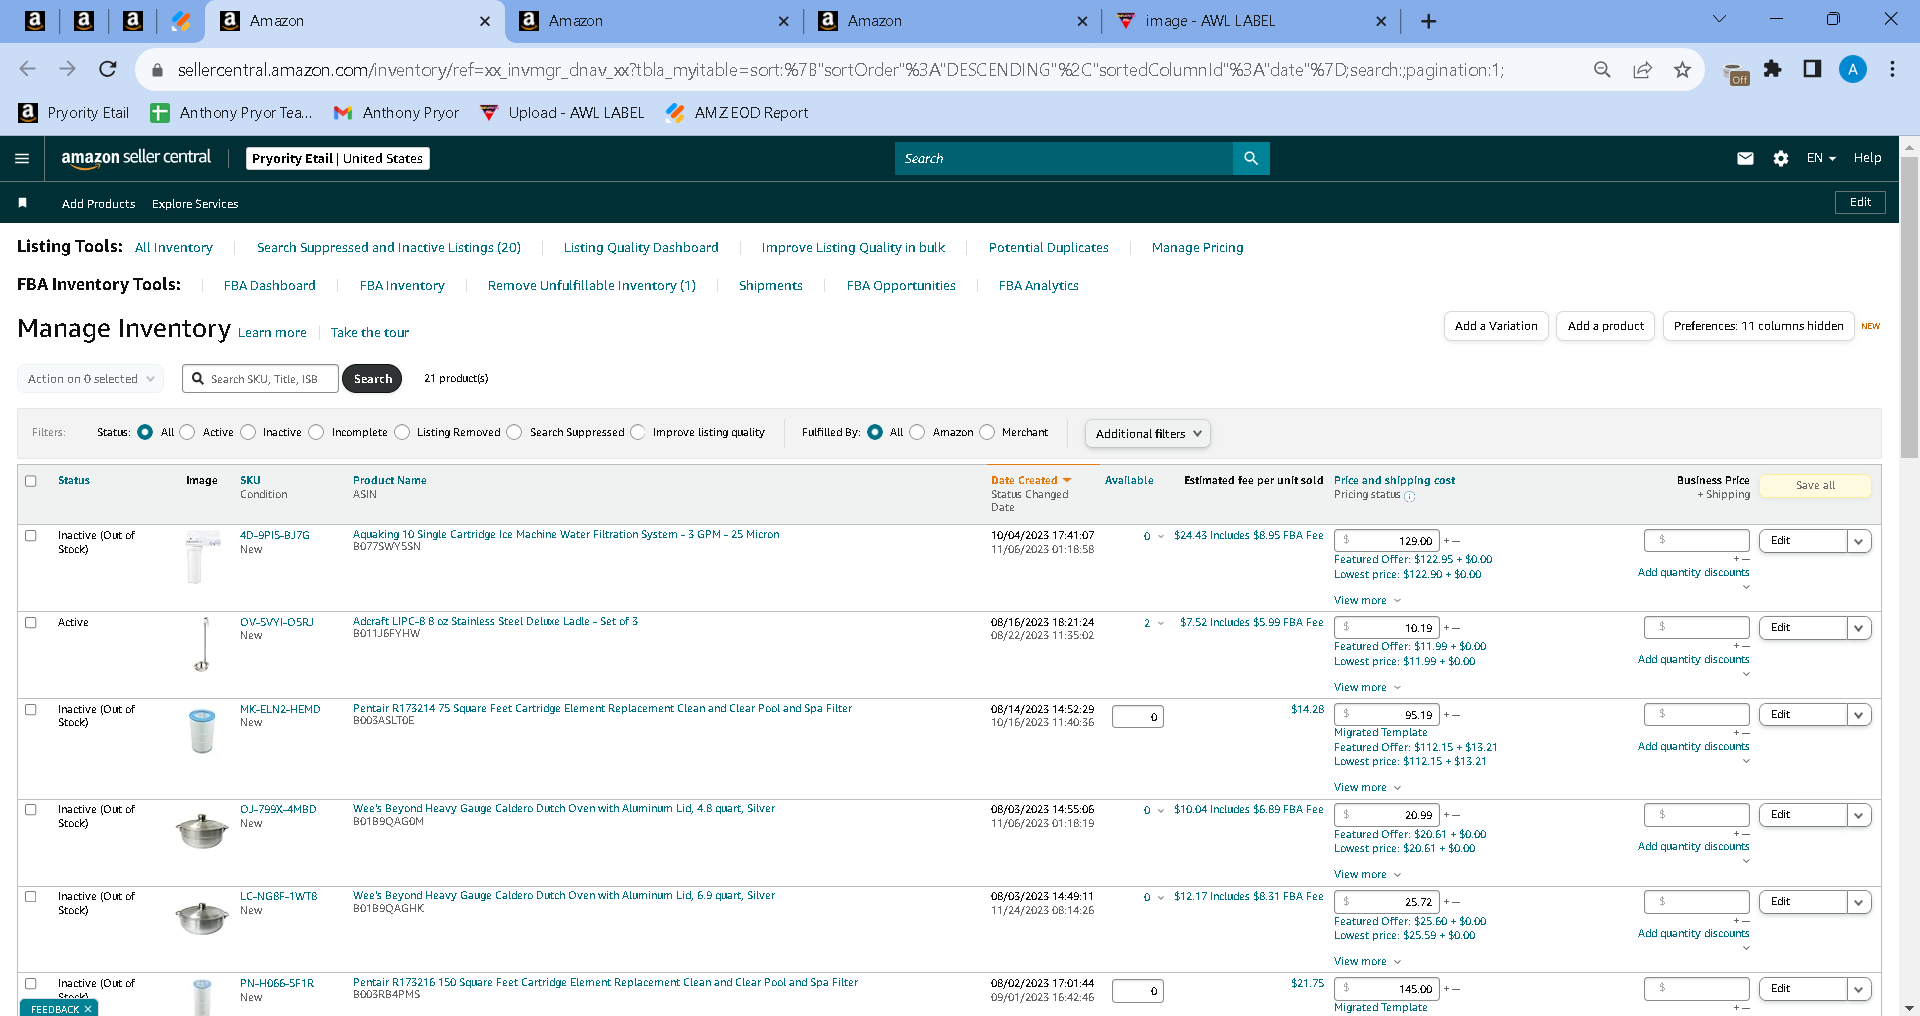
Task: Select the Inactive status filter radio
Action: coord(248,432)
